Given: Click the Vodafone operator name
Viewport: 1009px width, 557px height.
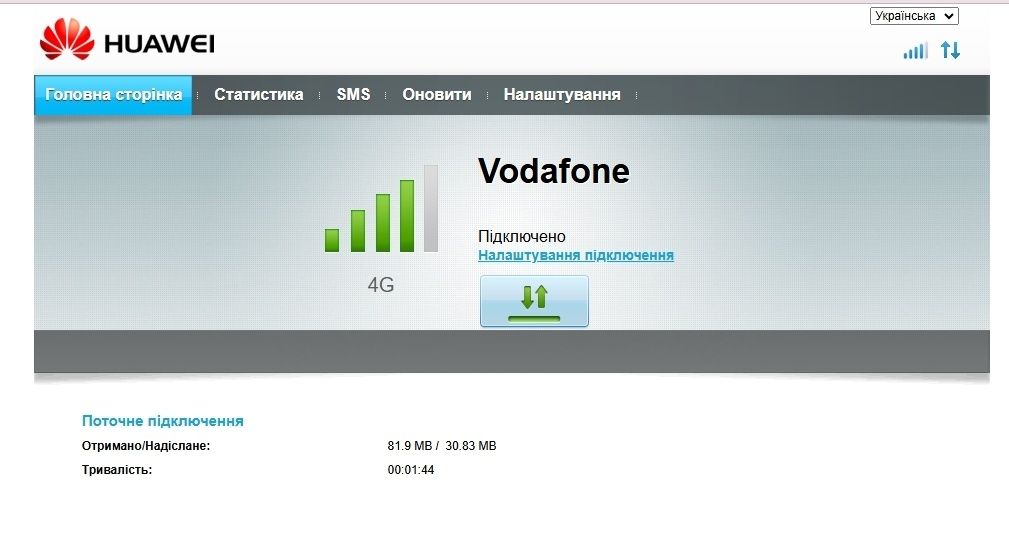Looking at the screenshot, I should pos(553,171).
